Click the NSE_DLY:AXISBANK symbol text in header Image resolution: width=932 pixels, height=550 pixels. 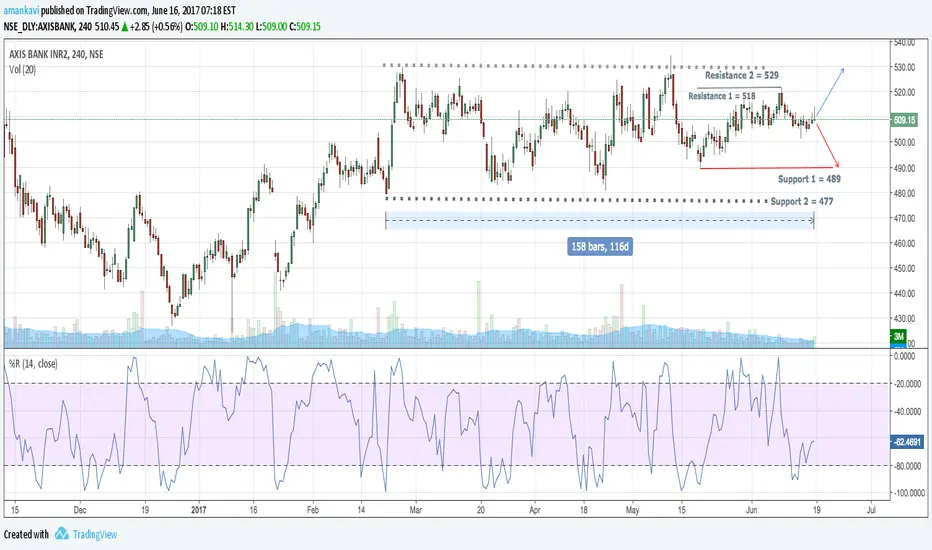click(x=39, y=27)
